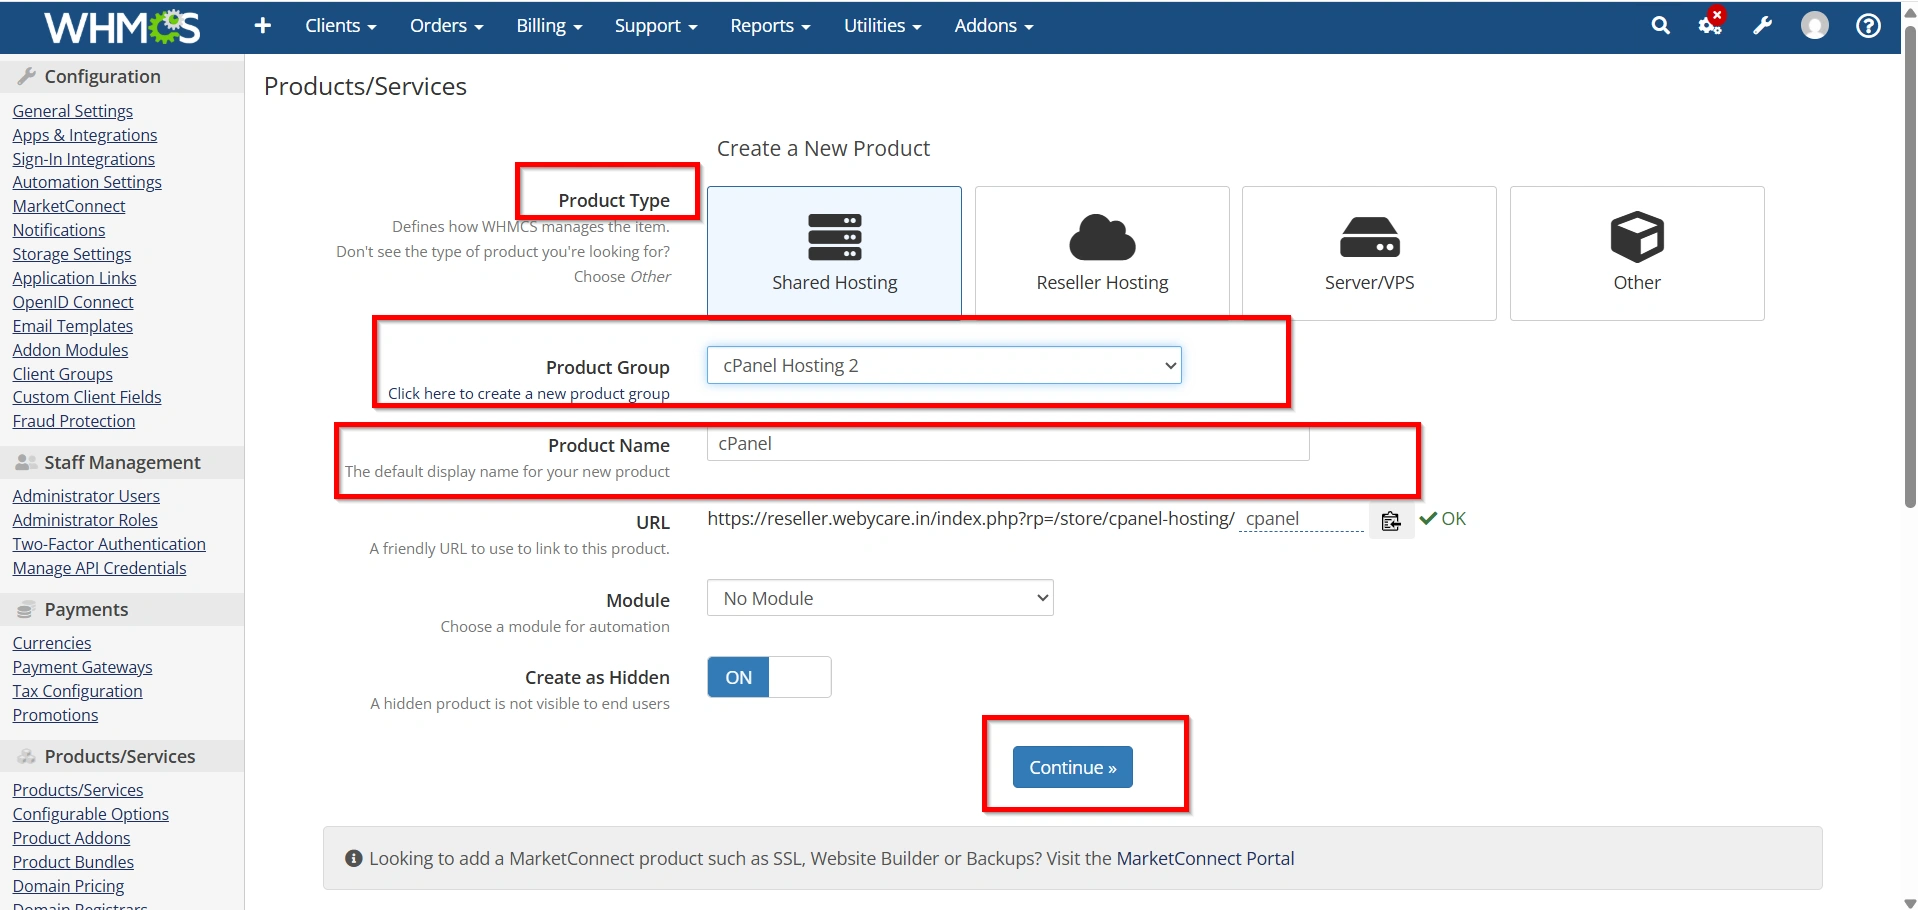The height and width of the screenshot is (910, 1918).
Task: Open Fraud Protection link
Action: 73,421
